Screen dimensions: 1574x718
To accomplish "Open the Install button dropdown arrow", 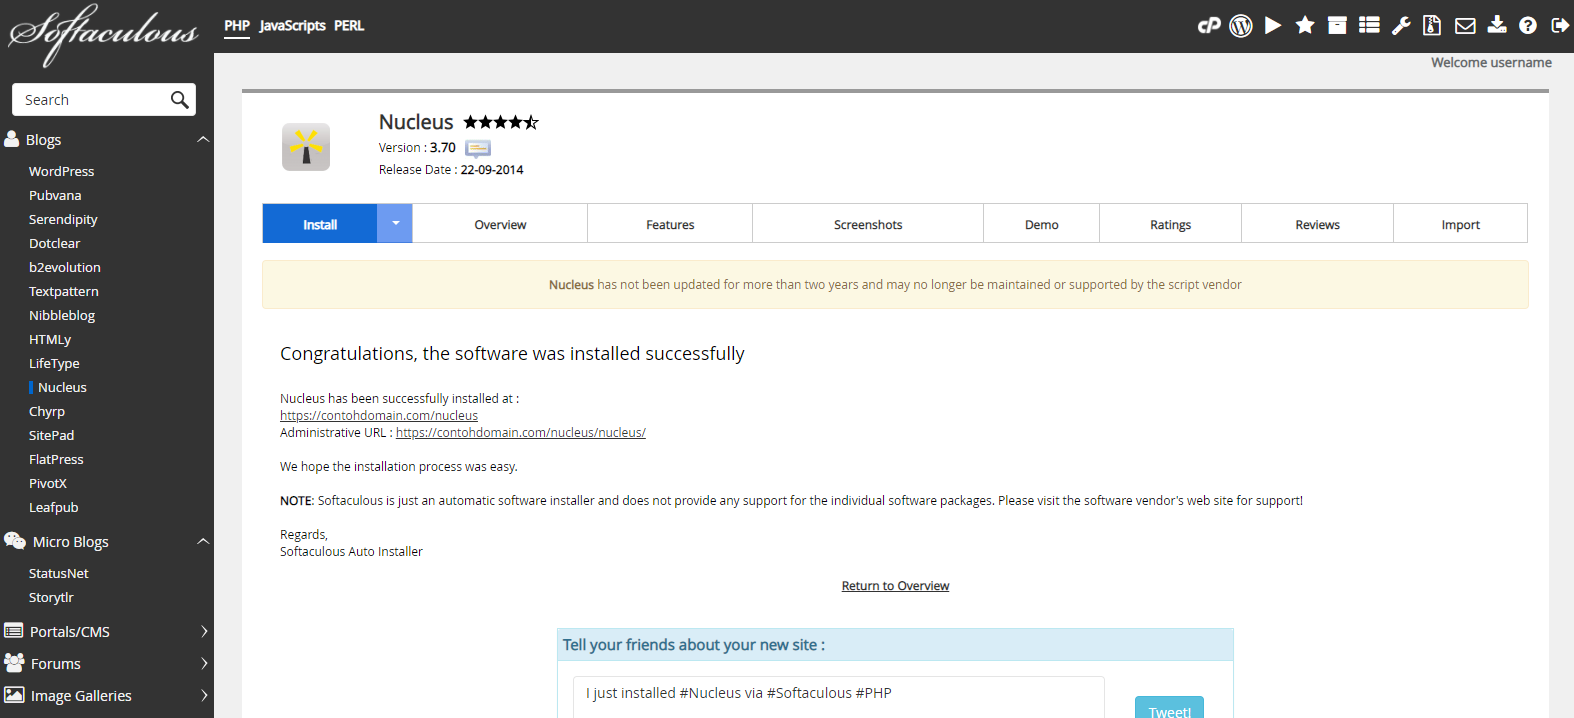I will pos(395,224).
